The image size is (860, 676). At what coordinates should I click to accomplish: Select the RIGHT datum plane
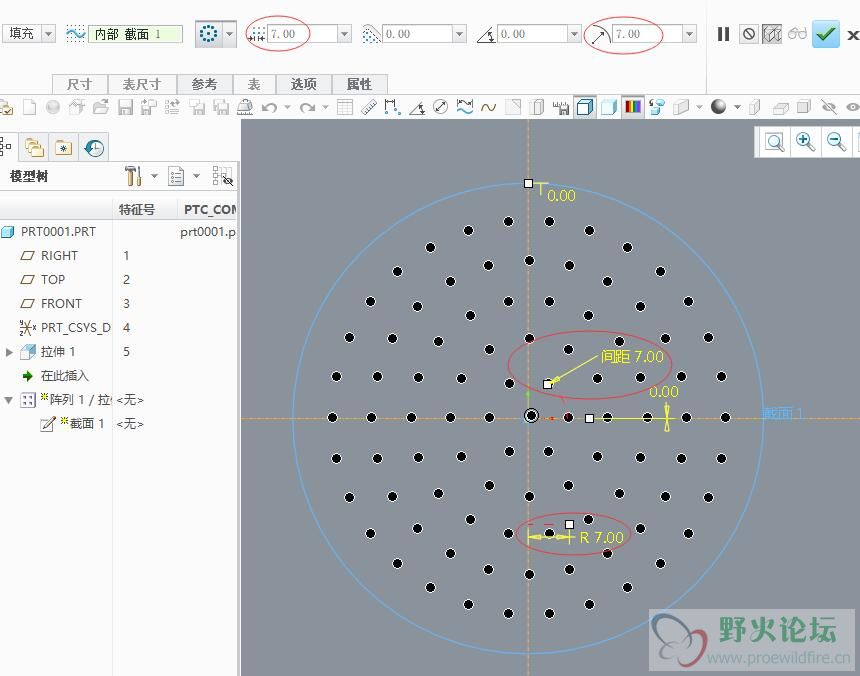point(59,255)
